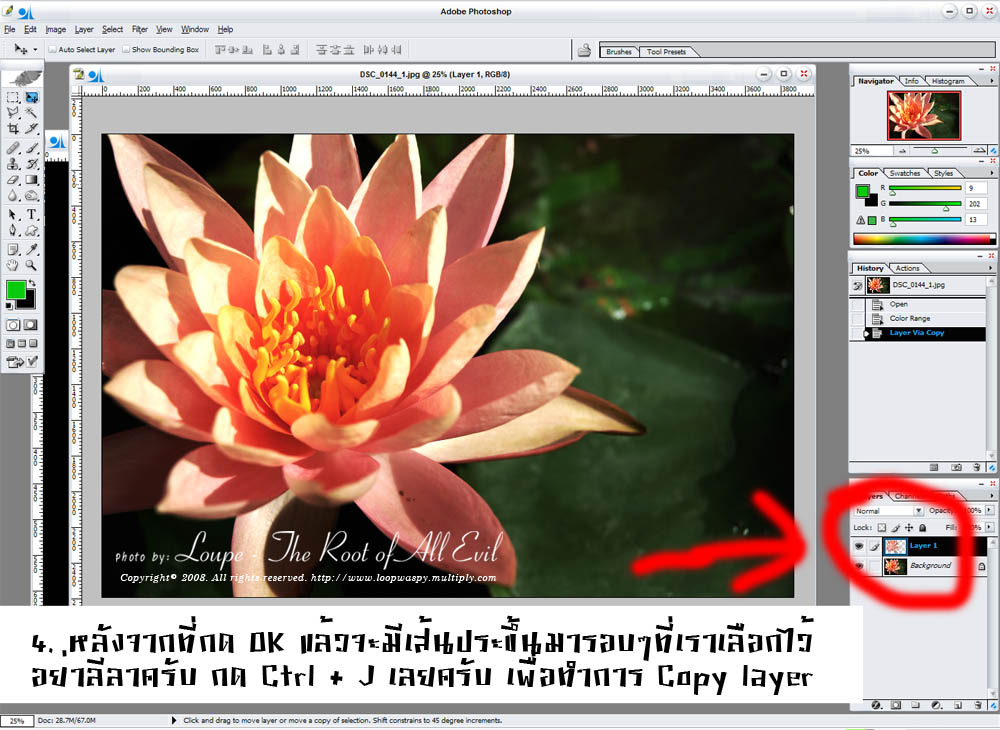Open the status bar info menu arrow
The width and height of the screenshot is (1000, 730).
point(173,720)
